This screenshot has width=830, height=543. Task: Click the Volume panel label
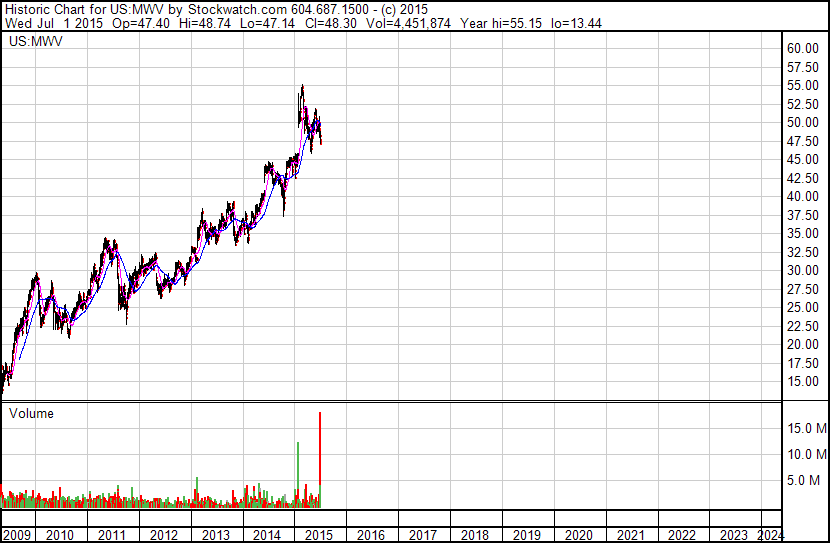coord(31,413)
